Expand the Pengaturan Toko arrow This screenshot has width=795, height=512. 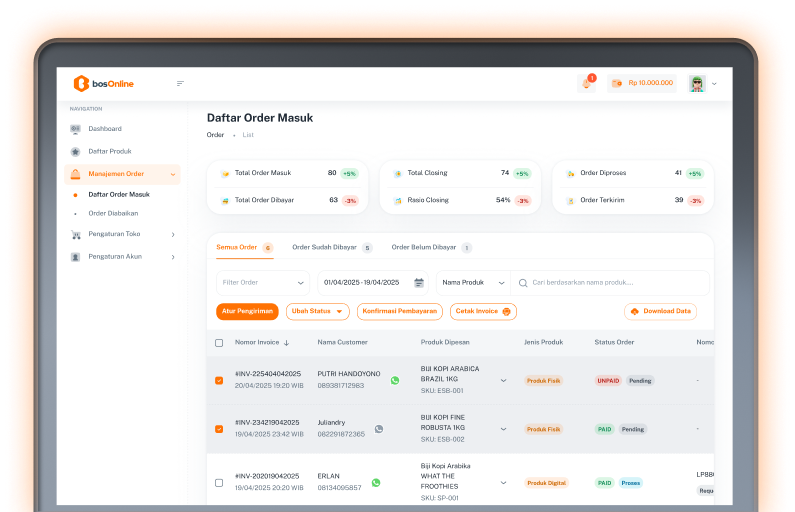[173, 235]
